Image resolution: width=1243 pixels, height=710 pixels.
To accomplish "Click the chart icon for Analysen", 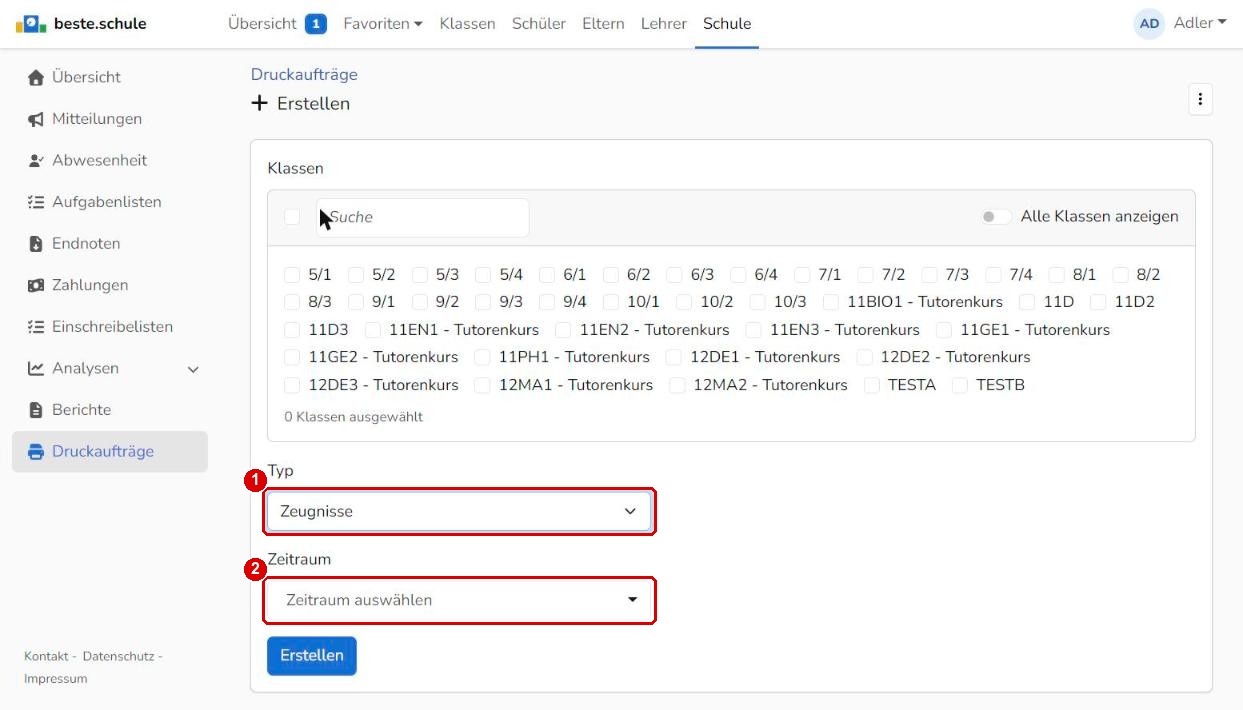I will [x=36, y=369].
